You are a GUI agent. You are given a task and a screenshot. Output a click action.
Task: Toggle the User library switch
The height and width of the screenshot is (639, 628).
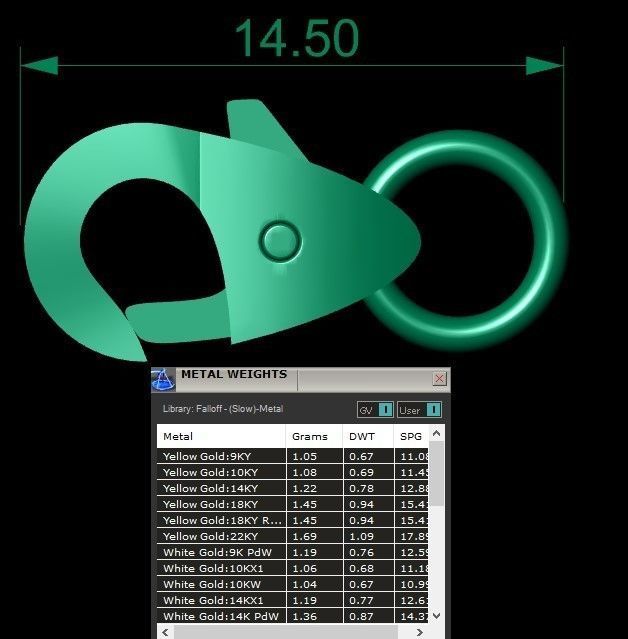pyautogui.click(x=419, y=410)
